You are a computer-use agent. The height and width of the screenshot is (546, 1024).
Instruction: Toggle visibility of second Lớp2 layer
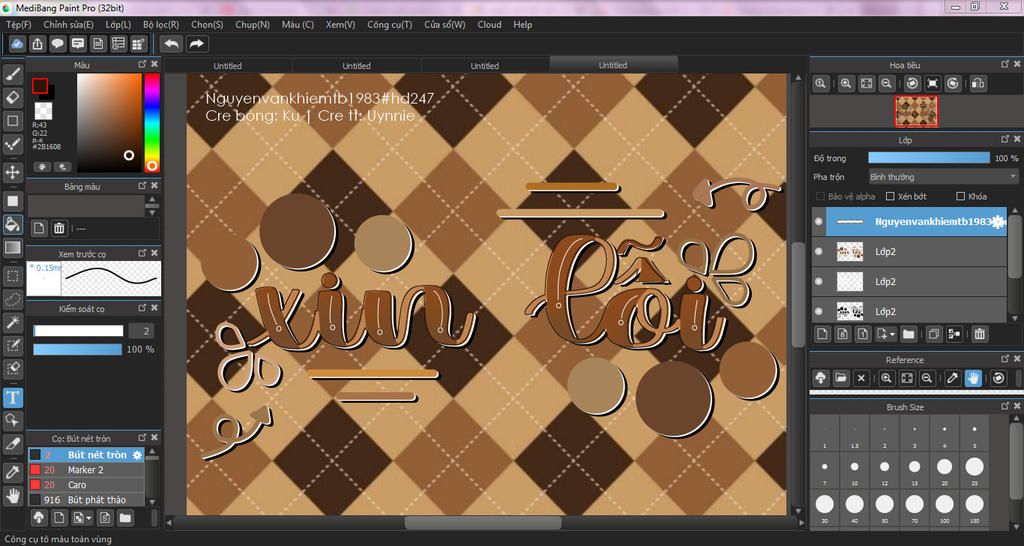tap(819, 281)
